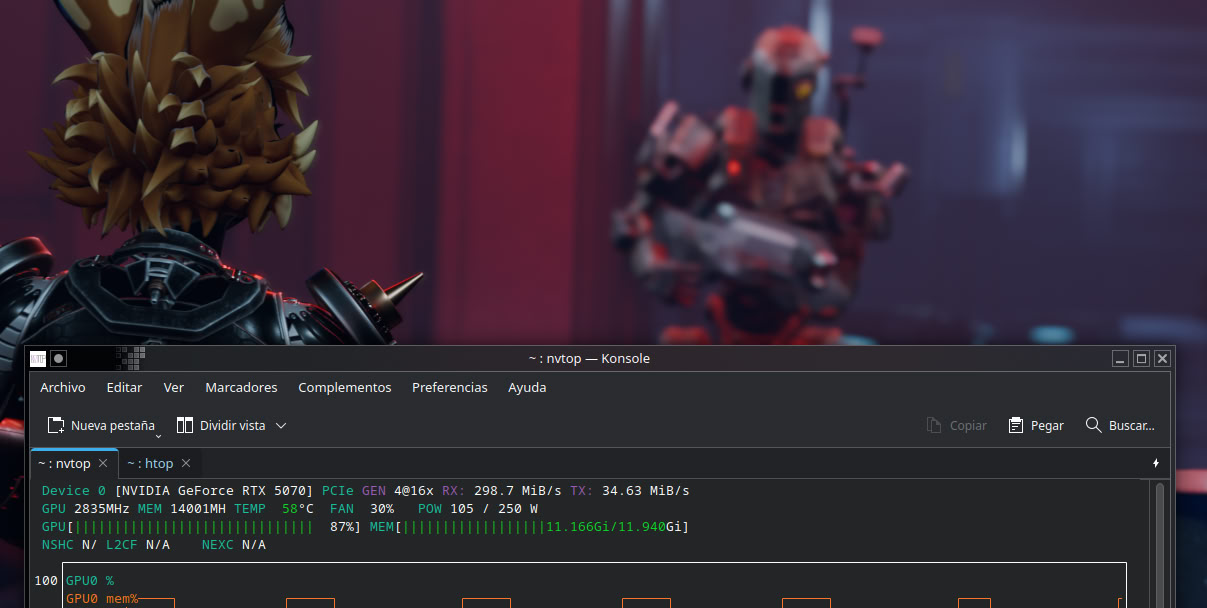
Task: Click the Nueva pestaña new-tab icon
Action: tap(56, 425)
